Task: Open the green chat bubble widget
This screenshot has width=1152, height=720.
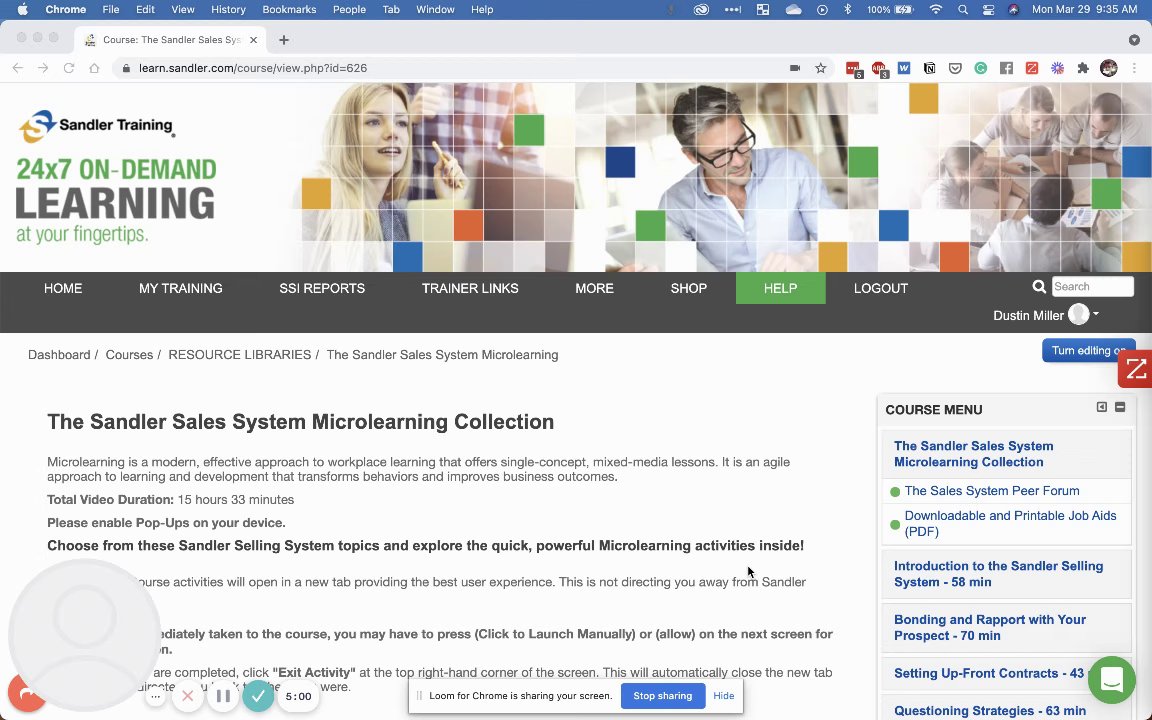Action: 1112,680
